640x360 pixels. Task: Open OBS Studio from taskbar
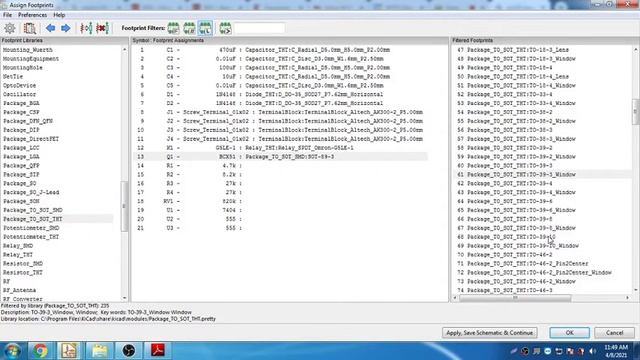coord(129,351)
